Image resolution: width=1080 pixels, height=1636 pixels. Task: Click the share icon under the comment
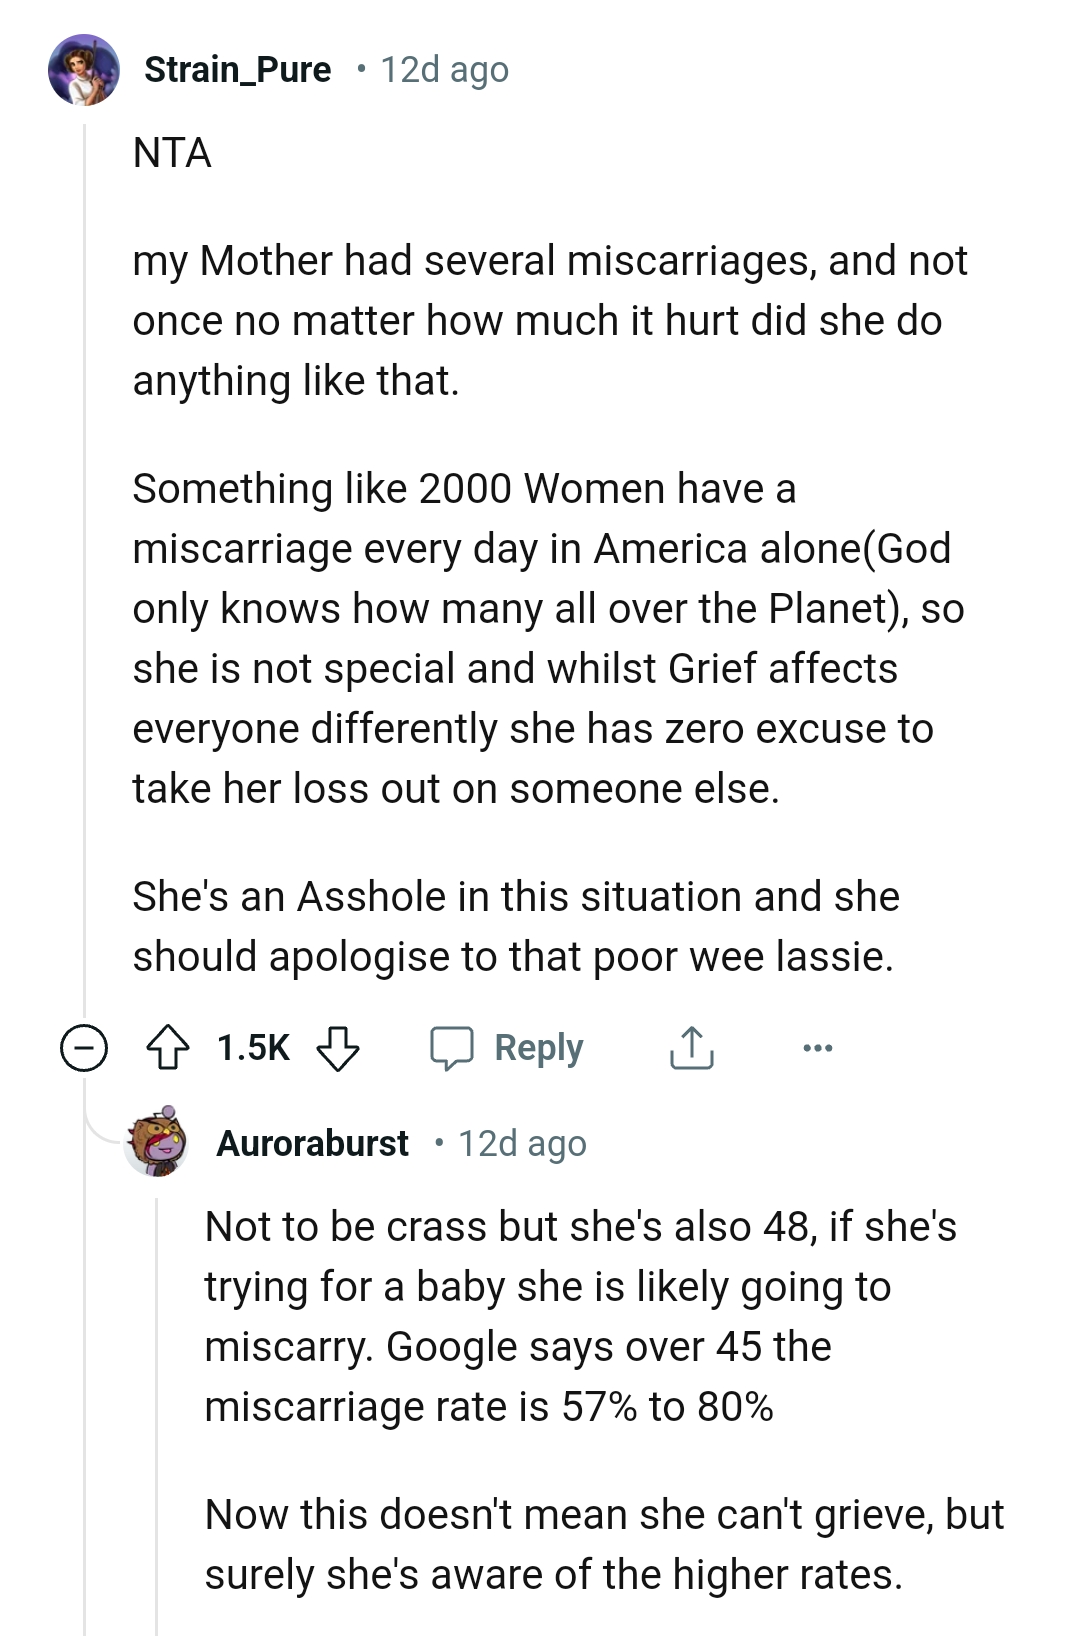[x=692, y=1048]
